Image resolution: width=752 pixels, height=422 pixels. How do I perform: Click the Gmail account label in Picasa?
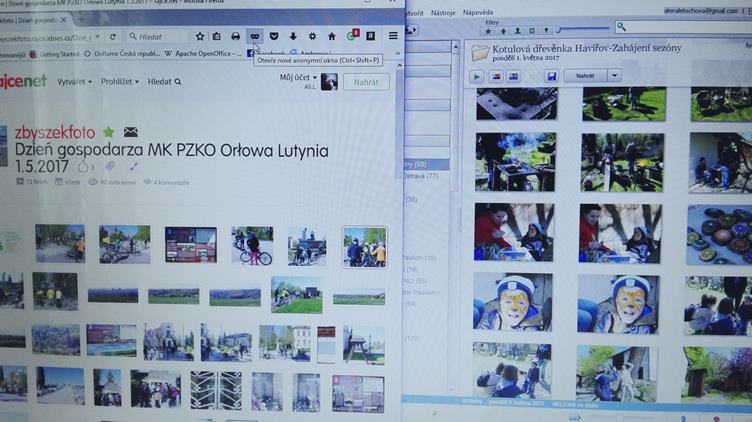tap(701, 11)
